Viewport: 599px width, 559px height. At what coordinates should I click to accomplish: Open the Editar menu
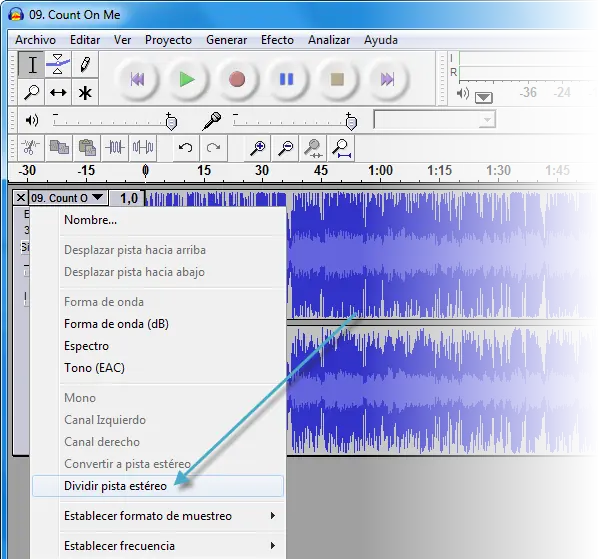pyautogui.click(x=85, y=40)
